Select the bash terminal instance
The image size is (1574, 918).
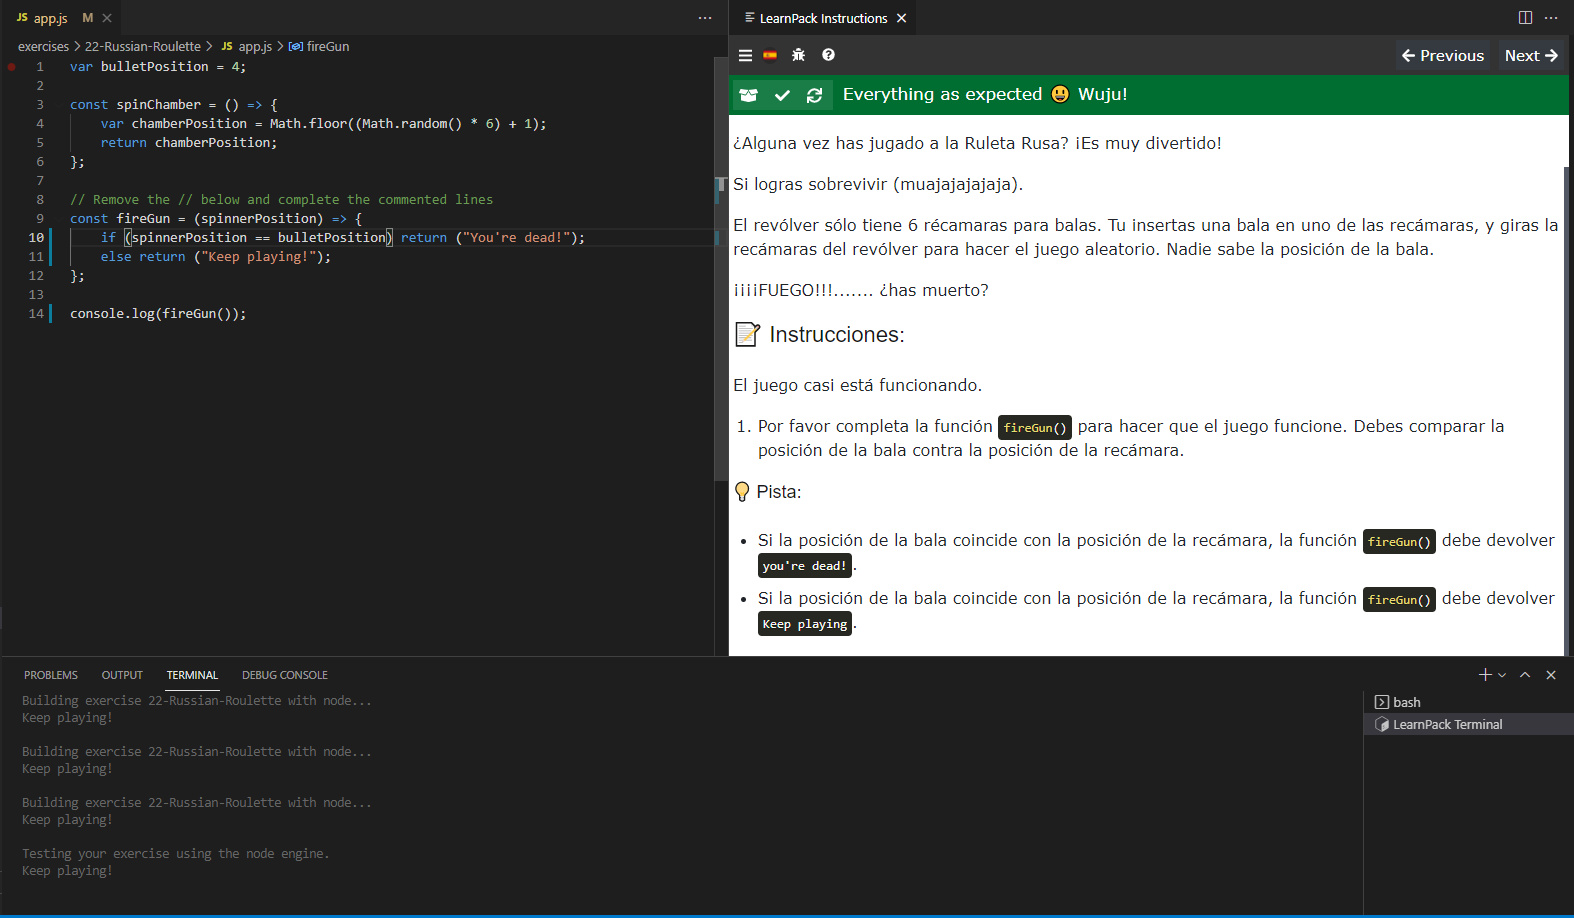(x=1468, y=702)
